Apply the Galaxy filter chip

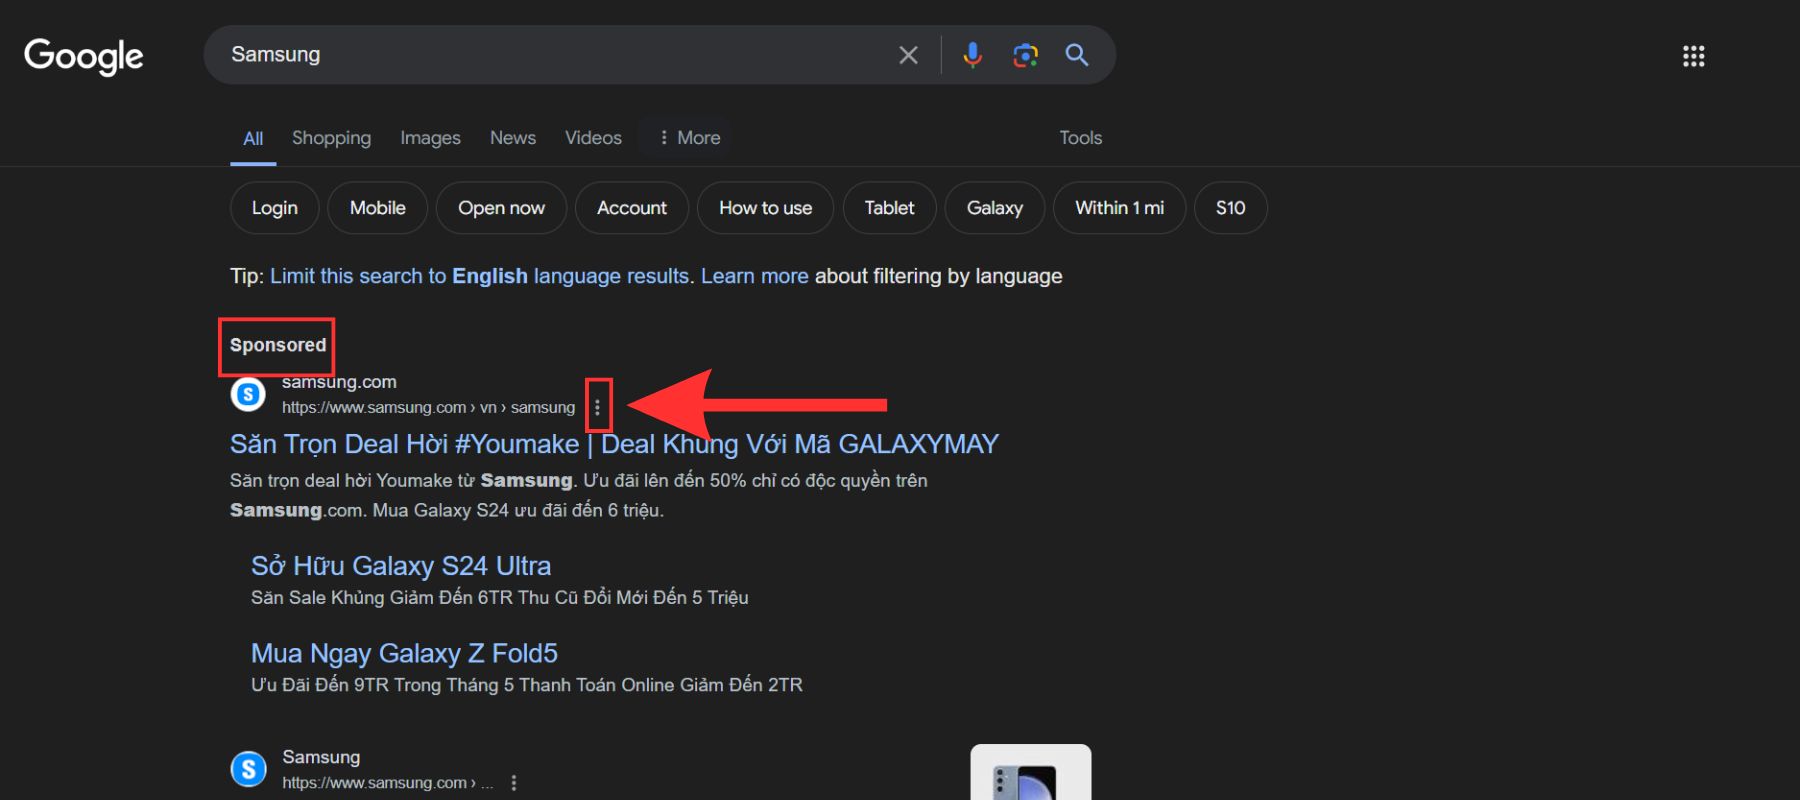pyautogui.click(x=995, y=208)
